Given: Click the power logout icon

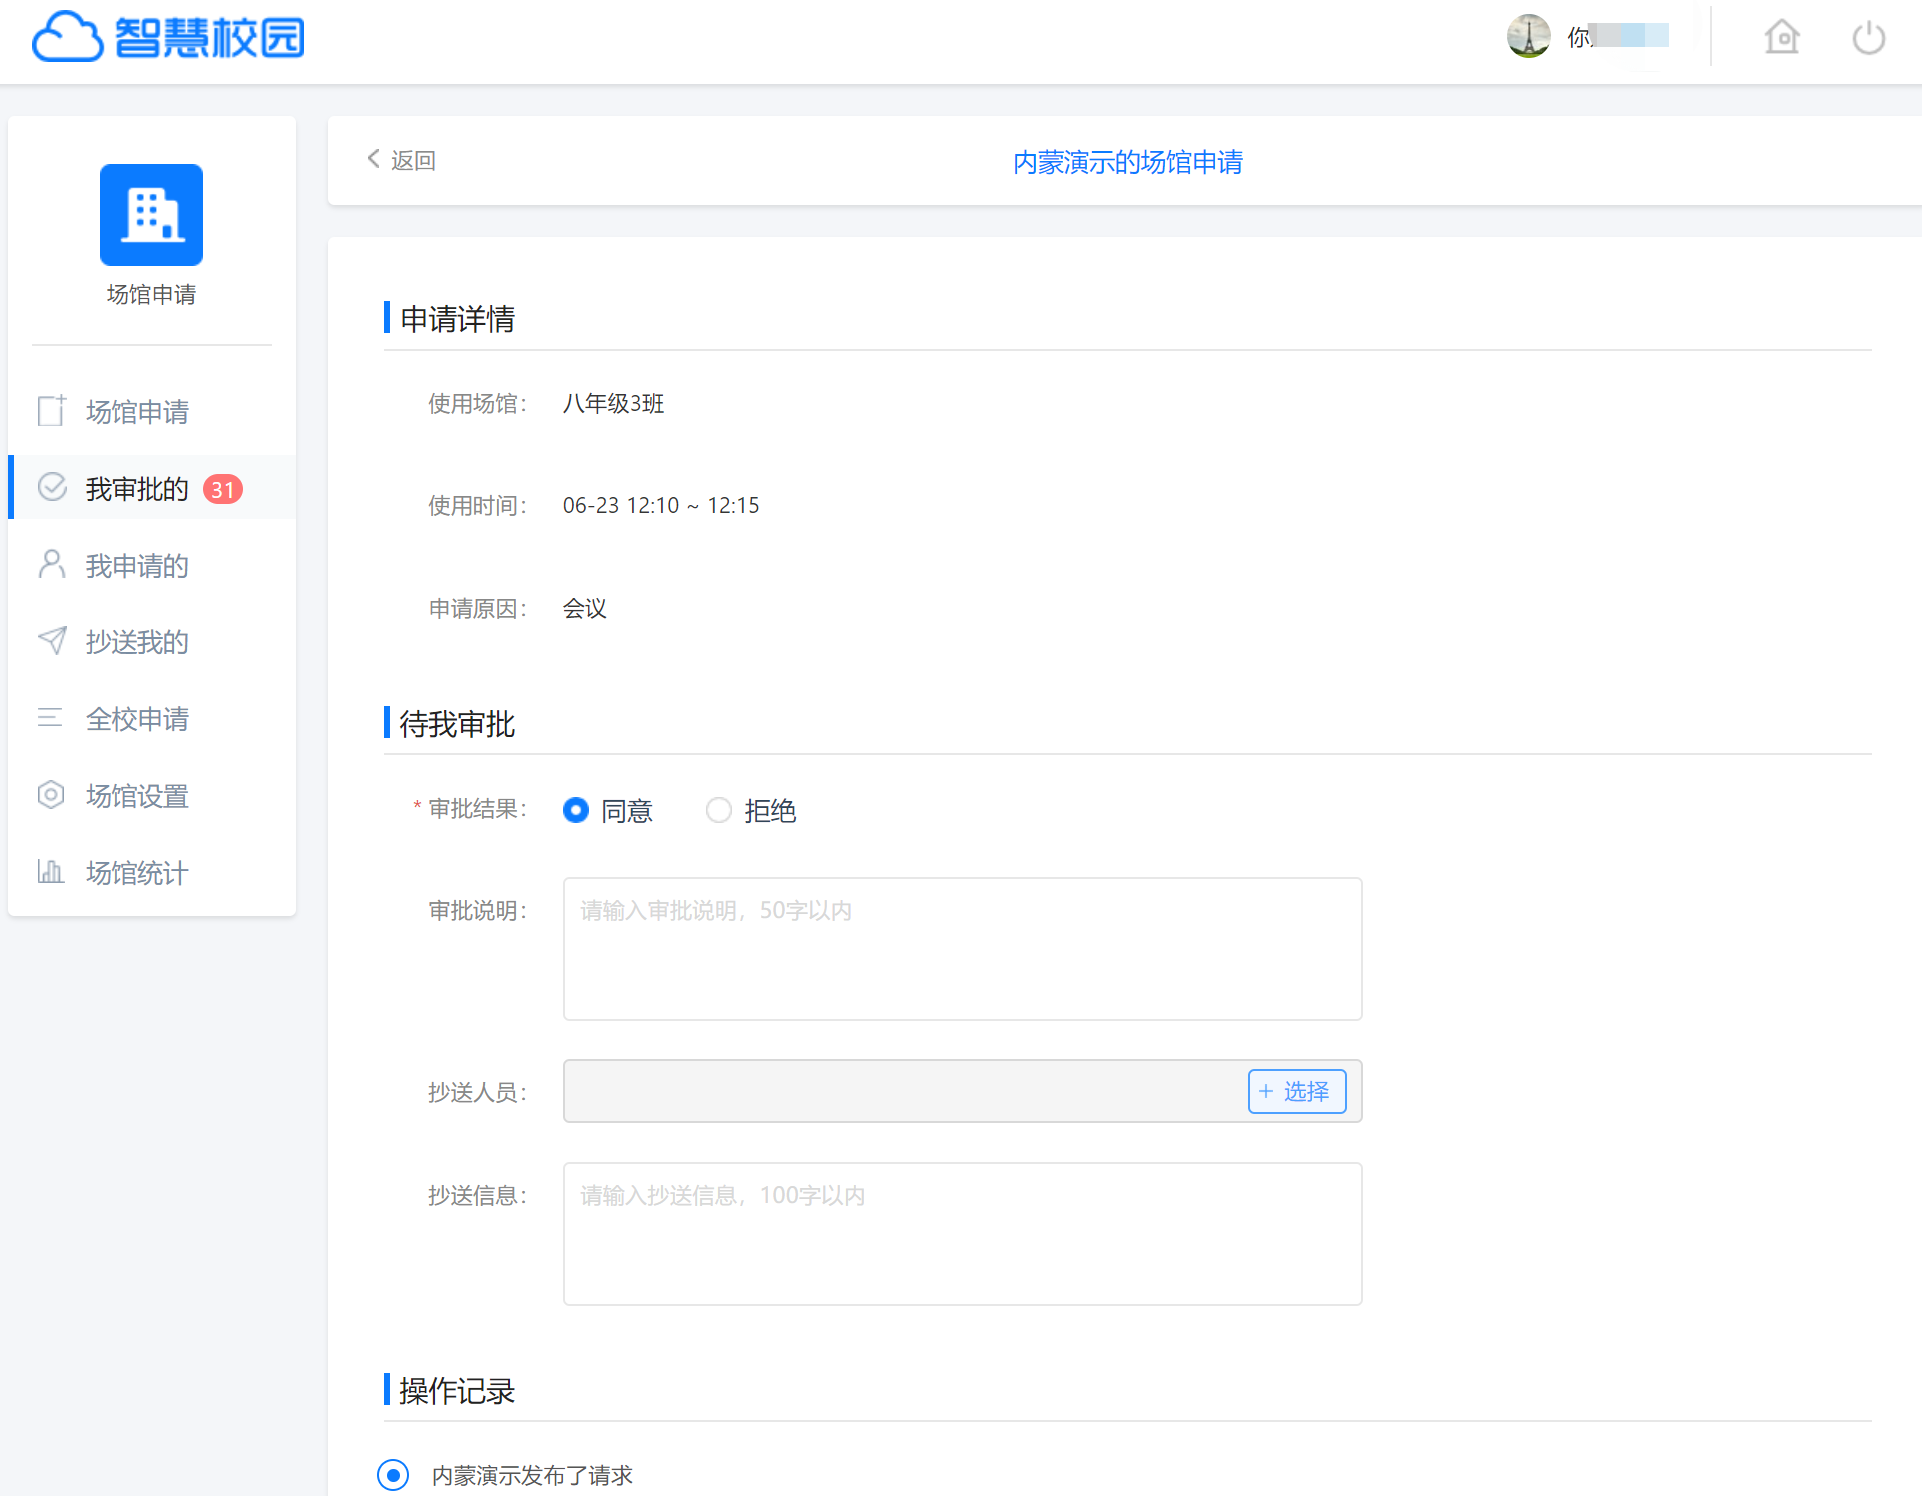Looking at the screenshot, I should pos(1868,39).
